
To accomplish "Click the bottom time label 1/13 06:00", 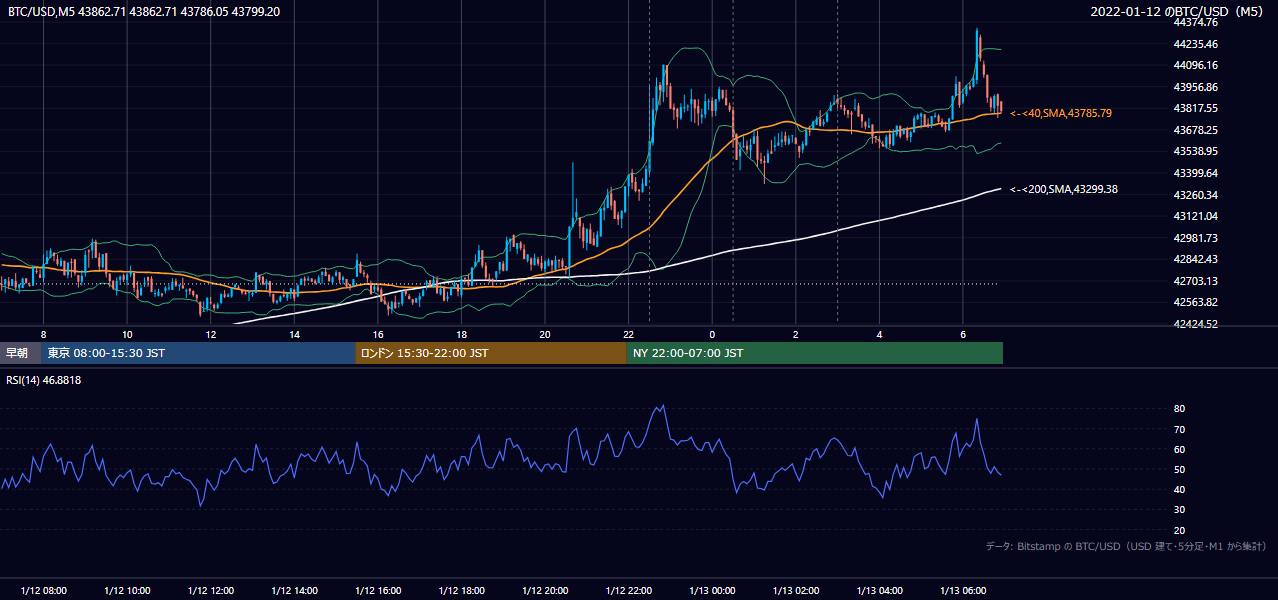I will 963,590.
